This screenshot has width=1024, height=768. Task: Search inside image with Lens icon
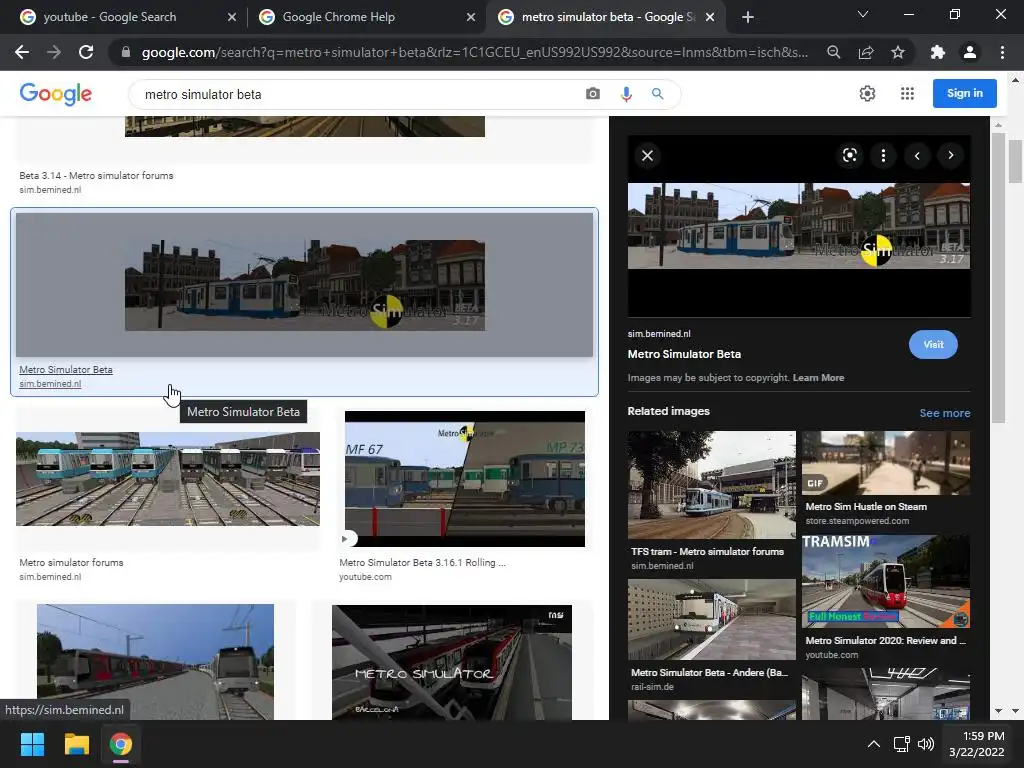[850, 155]
